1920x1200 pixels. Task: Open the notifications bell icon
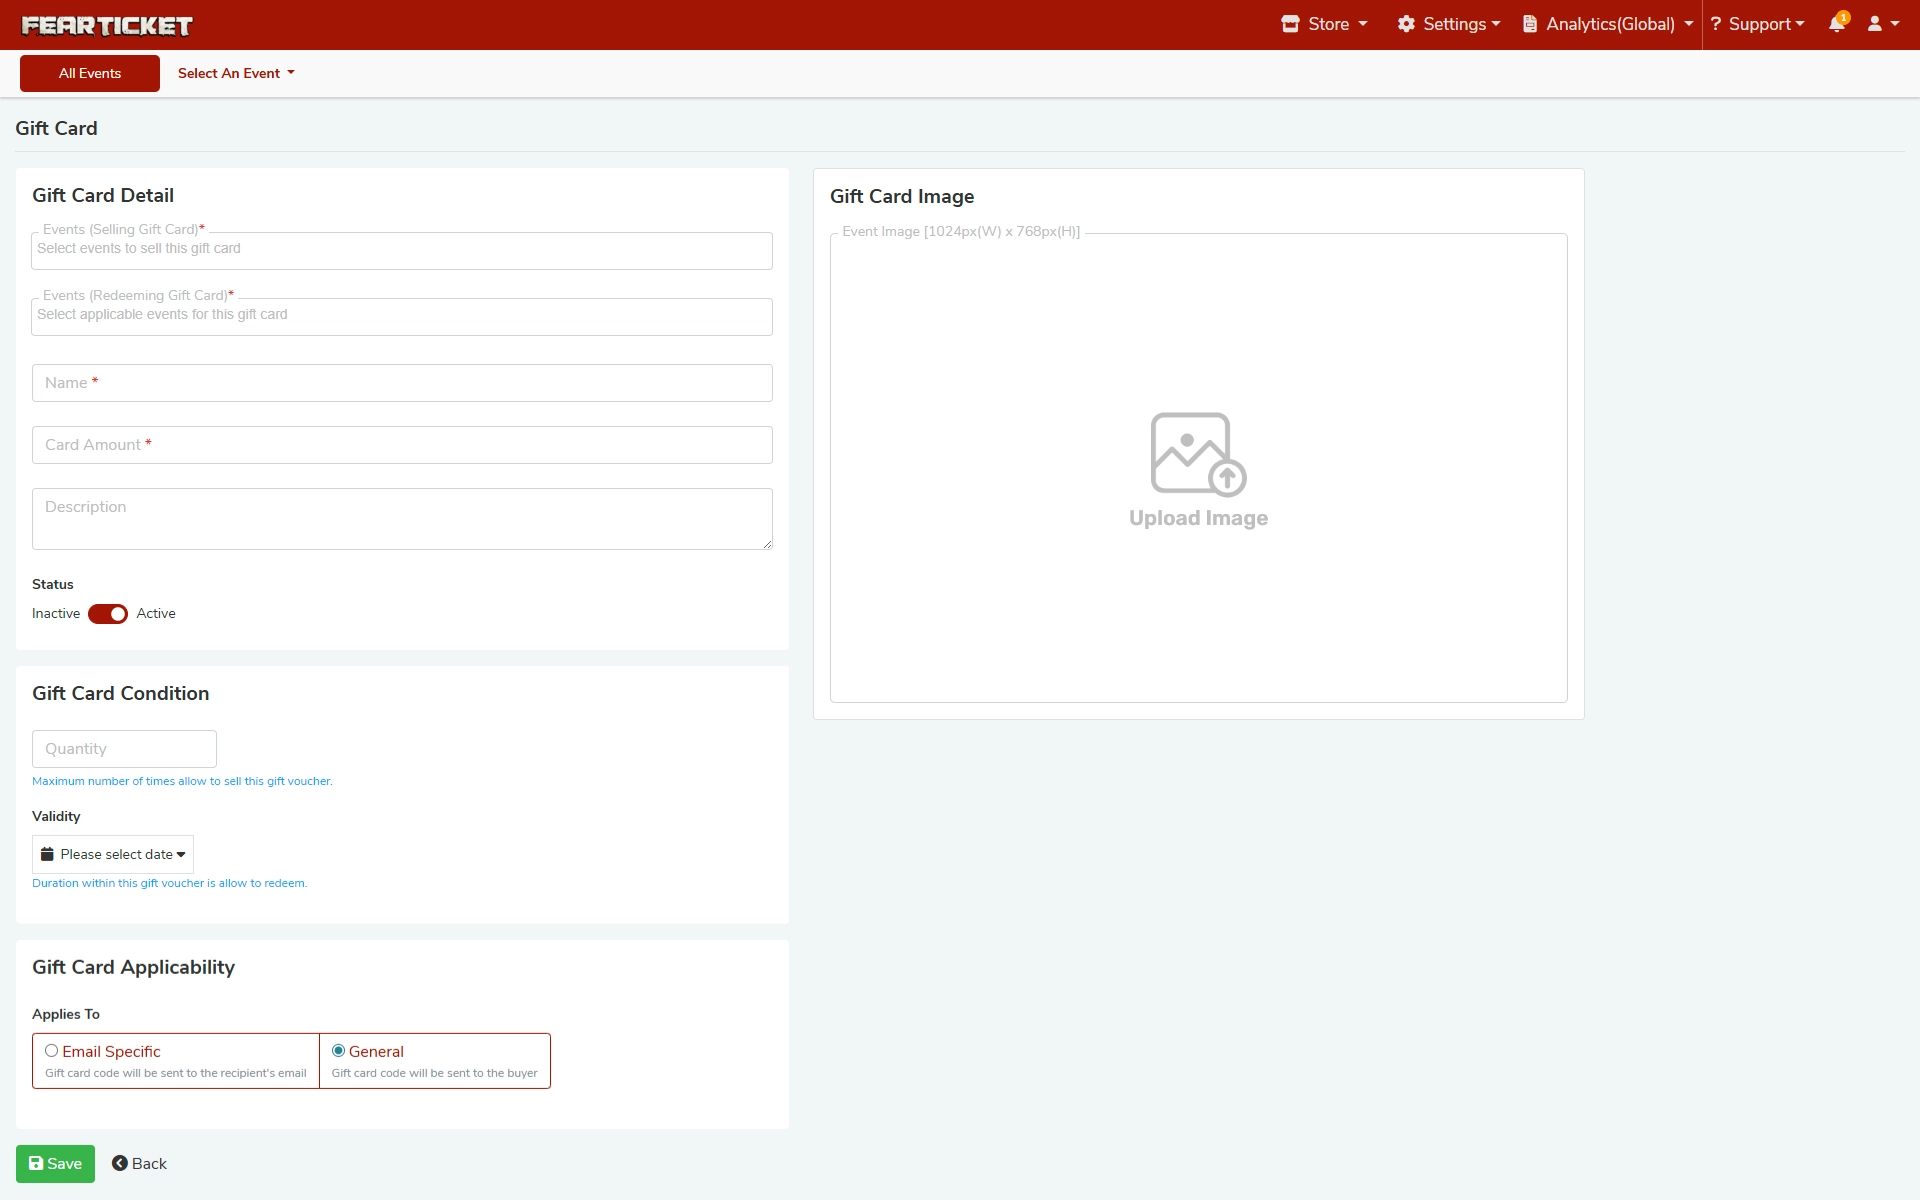[1836, 24]
